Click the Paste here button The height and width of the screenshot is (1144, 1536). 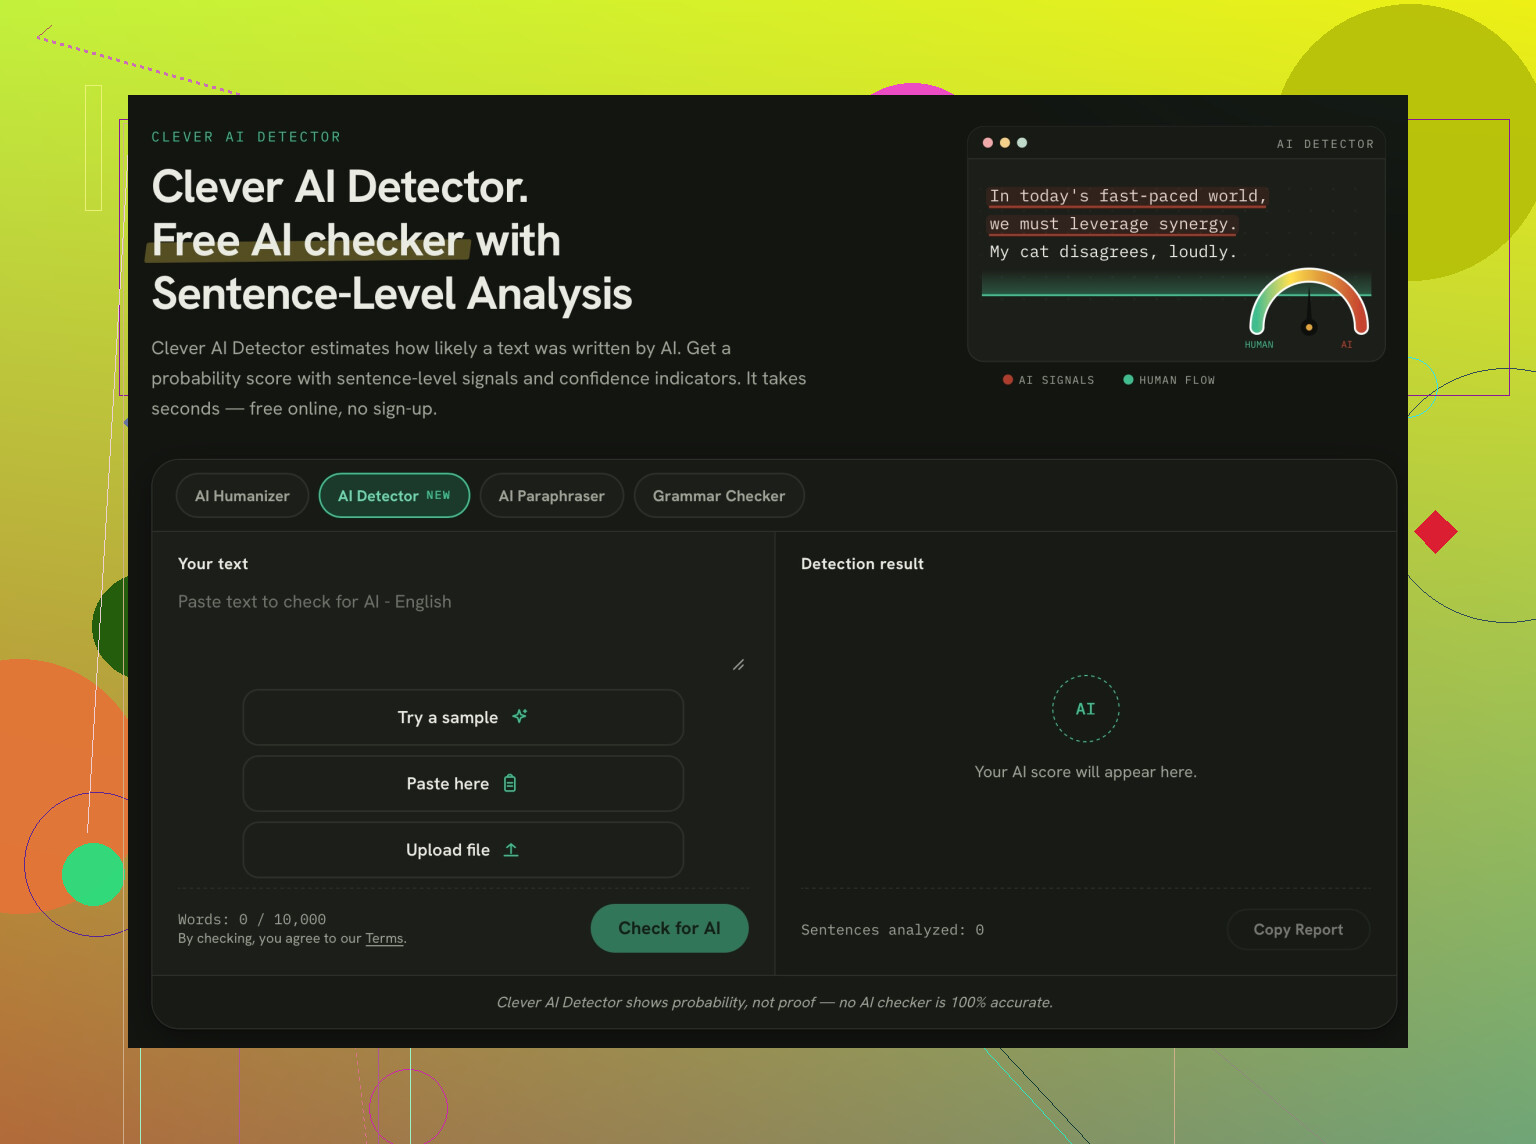click(x=463, y=783)
